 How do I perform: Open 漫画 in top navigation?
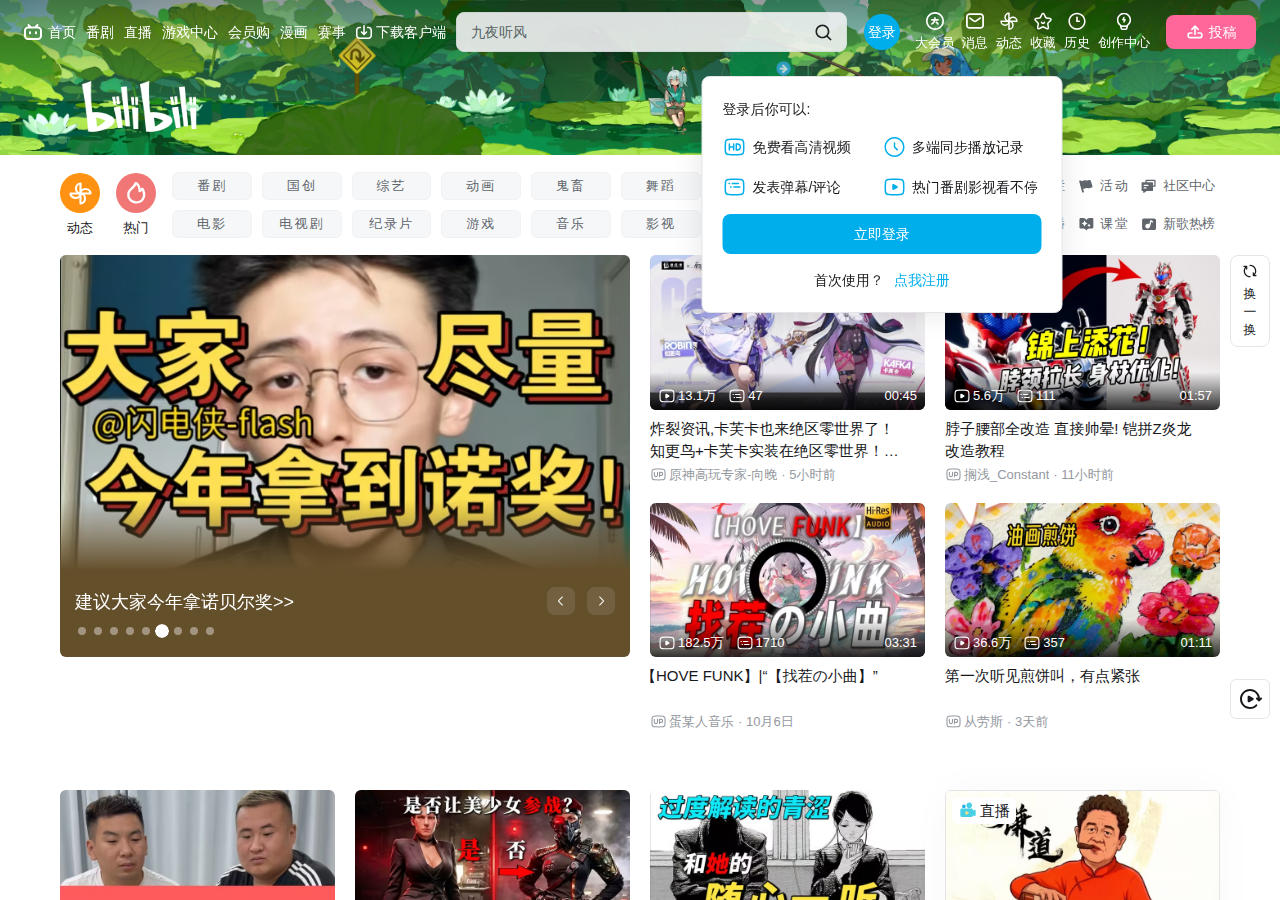(x=294, y=32)
